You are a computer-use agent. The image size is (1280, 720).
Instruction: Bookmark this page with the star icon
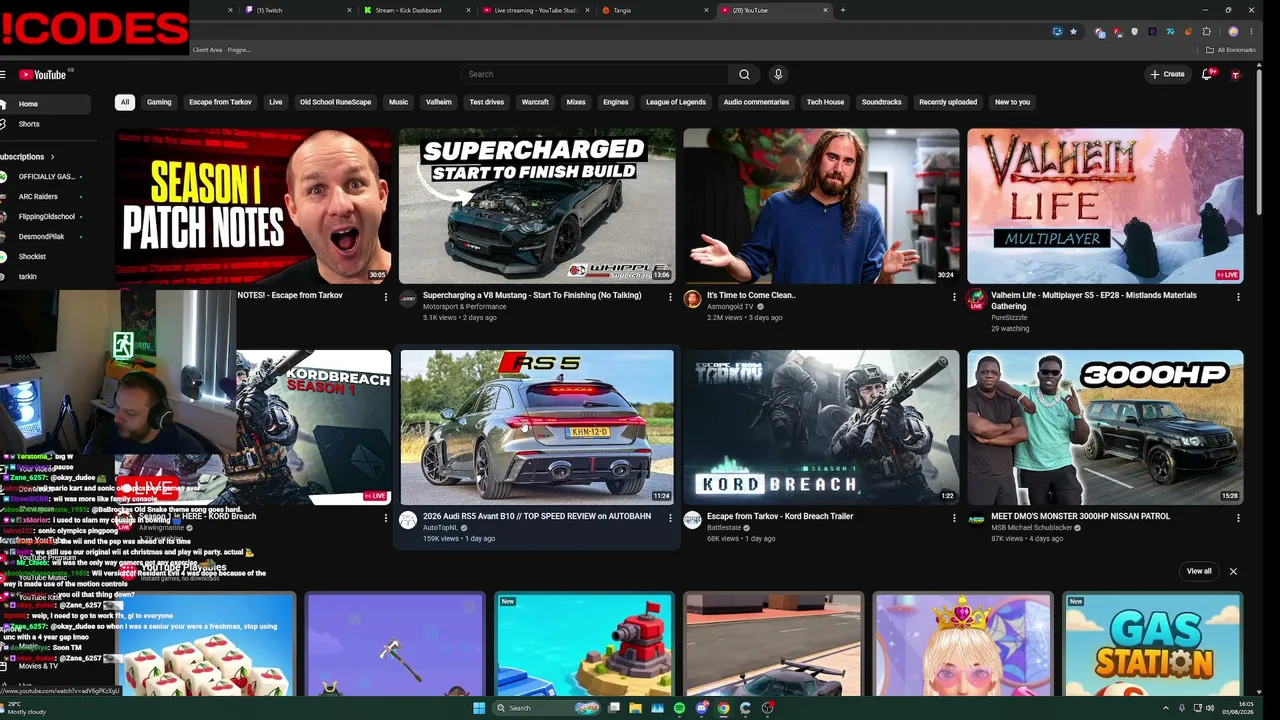point(1074,32)
